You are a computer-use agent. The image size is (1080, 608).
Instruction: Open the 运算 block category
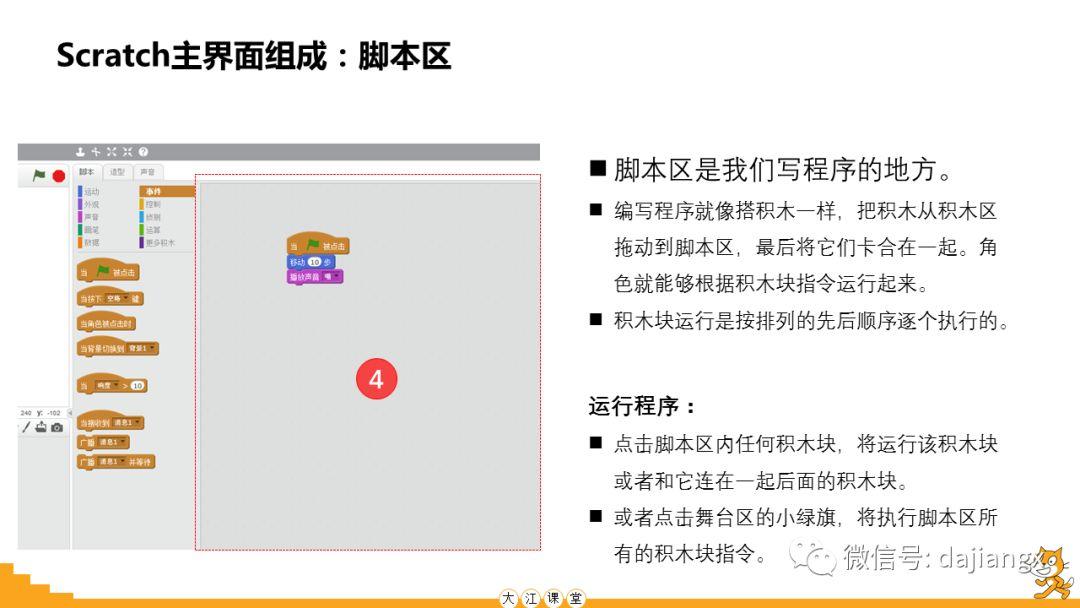coord(151,230)
